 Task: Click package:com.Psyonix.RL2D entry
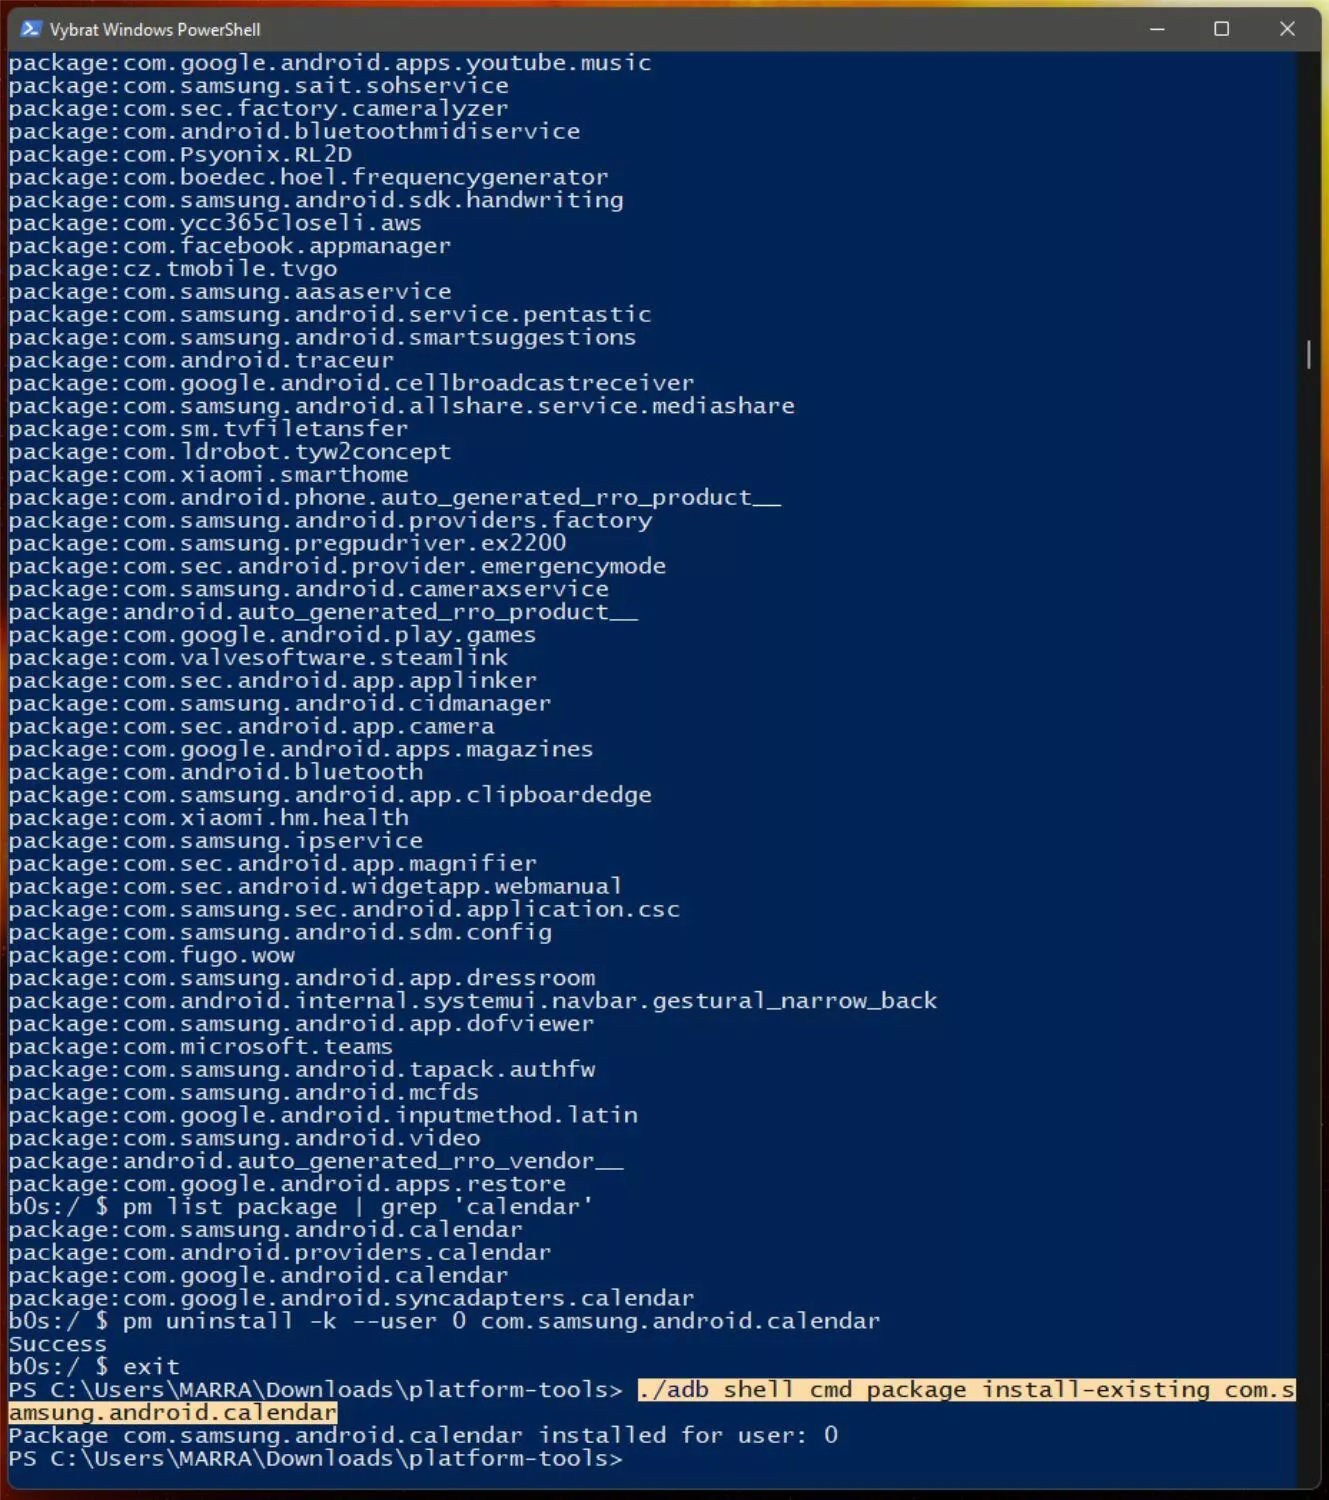coord(180,155)
